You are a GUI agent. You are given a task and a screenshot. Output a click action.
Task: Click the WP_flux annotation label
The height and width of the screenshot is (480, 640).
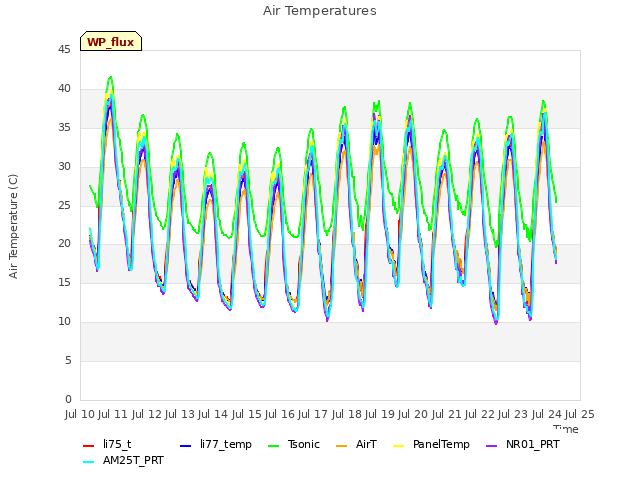(x=111, y=41)
